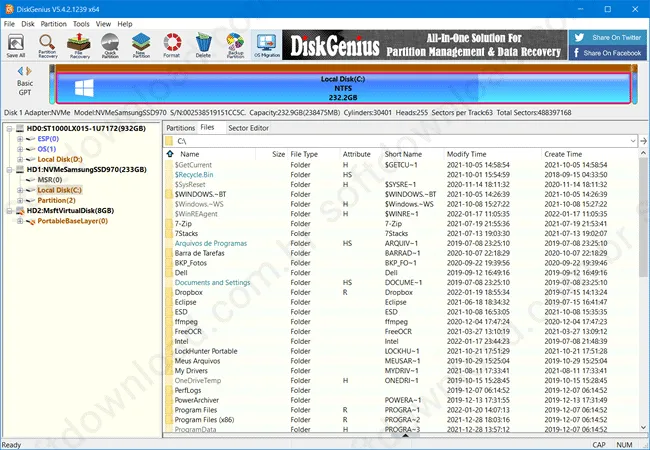The image size is (650, 450).
Task: Open the Partition Recovery tool
Action: pos(47,45)
